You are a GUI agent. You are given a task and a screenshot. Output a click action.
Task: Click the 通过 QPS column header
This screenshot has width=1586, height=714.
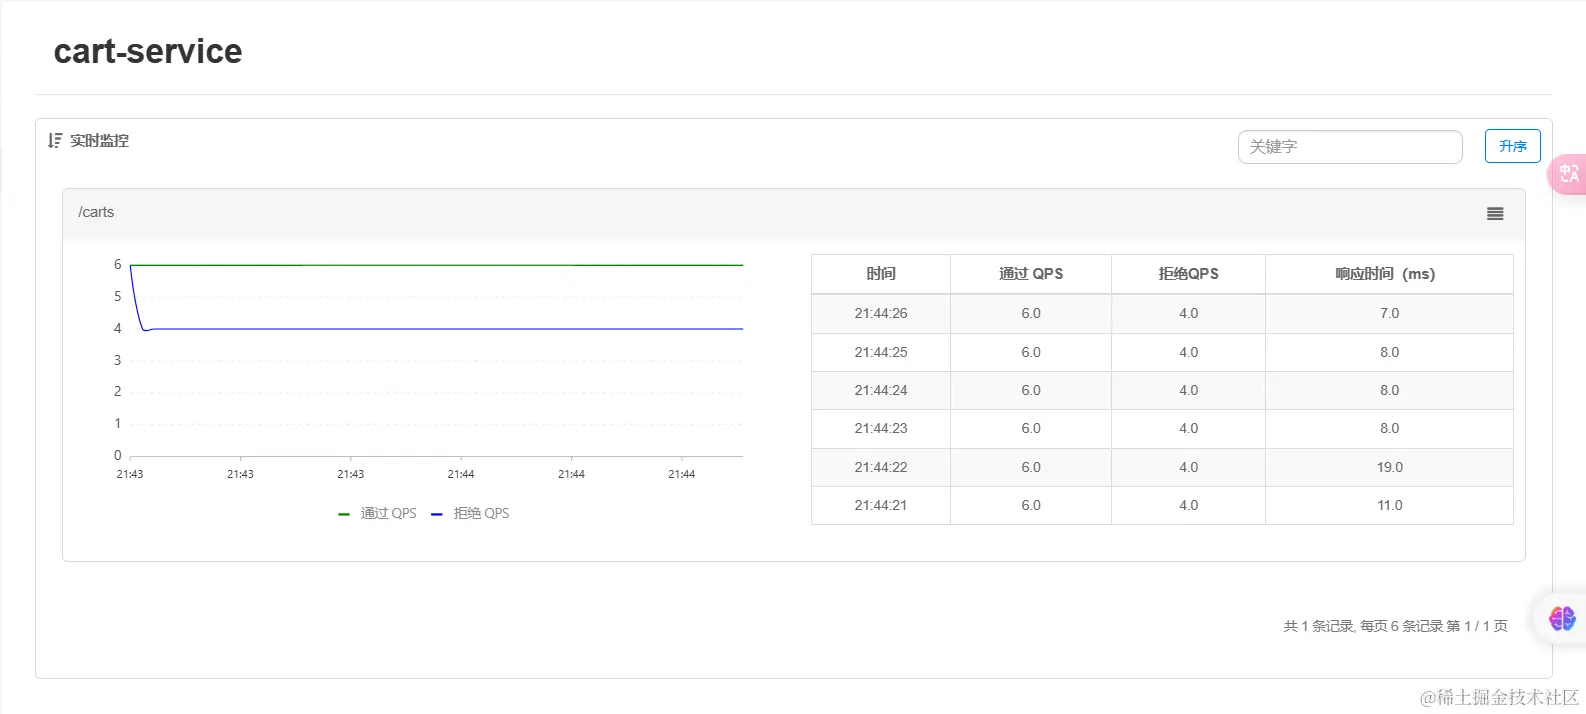[1031, 274]
